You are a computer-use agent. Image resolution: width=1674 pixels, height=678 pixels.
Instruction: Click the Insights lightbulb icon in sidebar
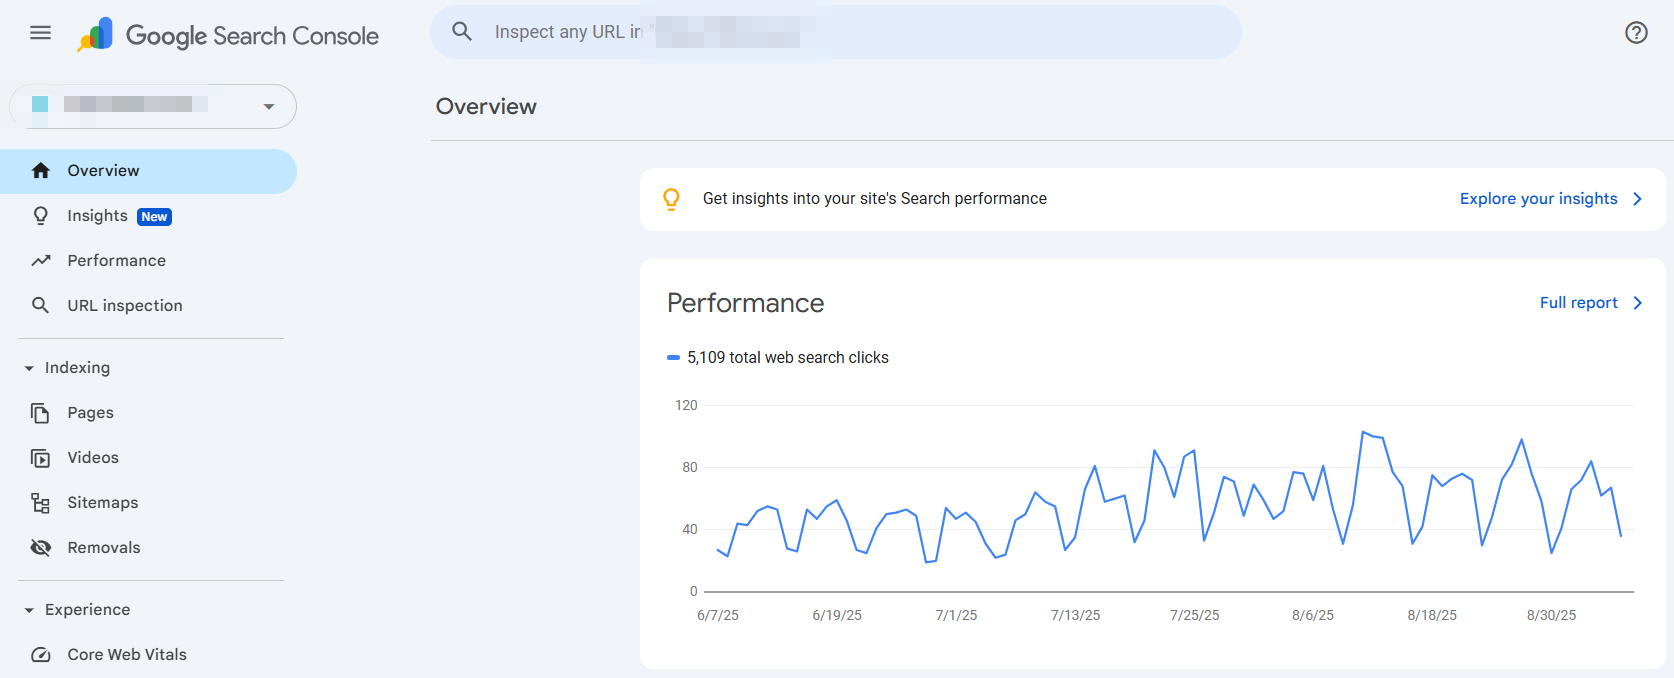[x=41, y=216]
